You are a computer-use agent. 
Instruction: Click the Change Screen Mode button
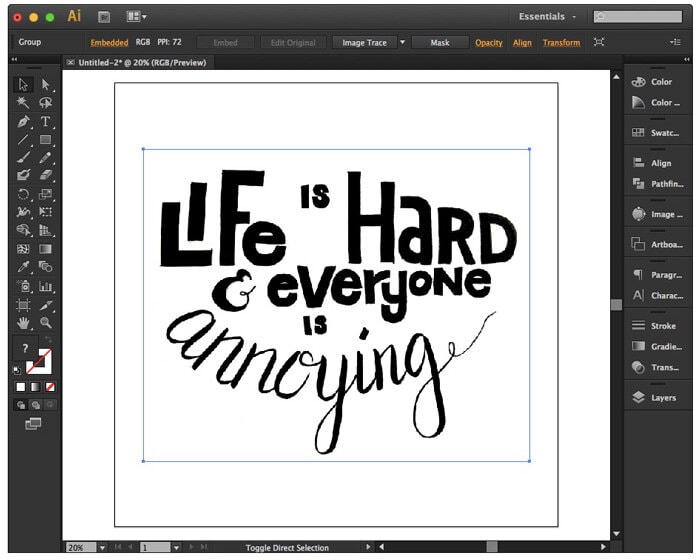(33, 423)
